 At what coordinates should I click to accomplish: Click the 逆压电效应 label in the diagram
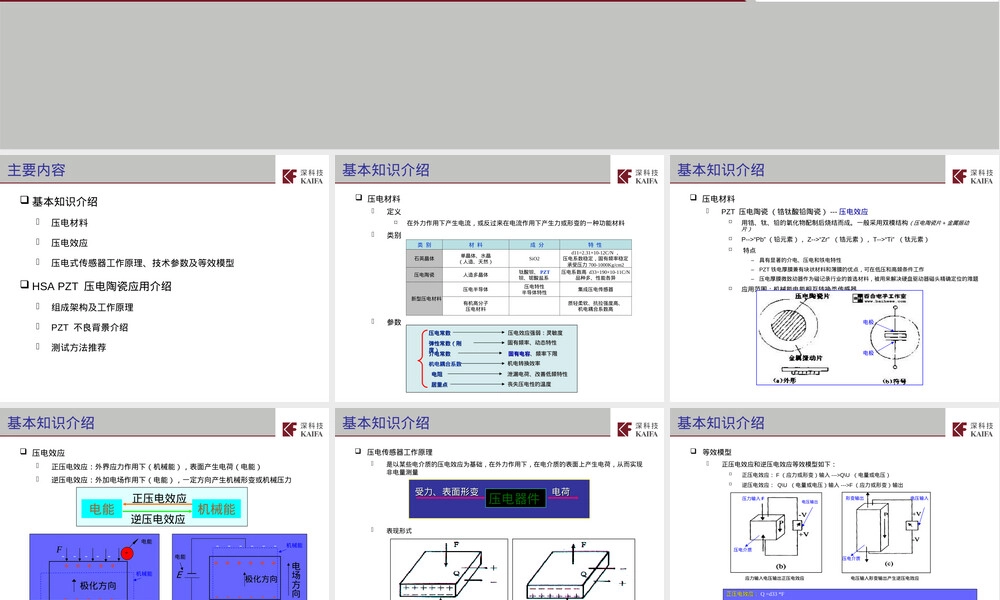tap(158, 519)
